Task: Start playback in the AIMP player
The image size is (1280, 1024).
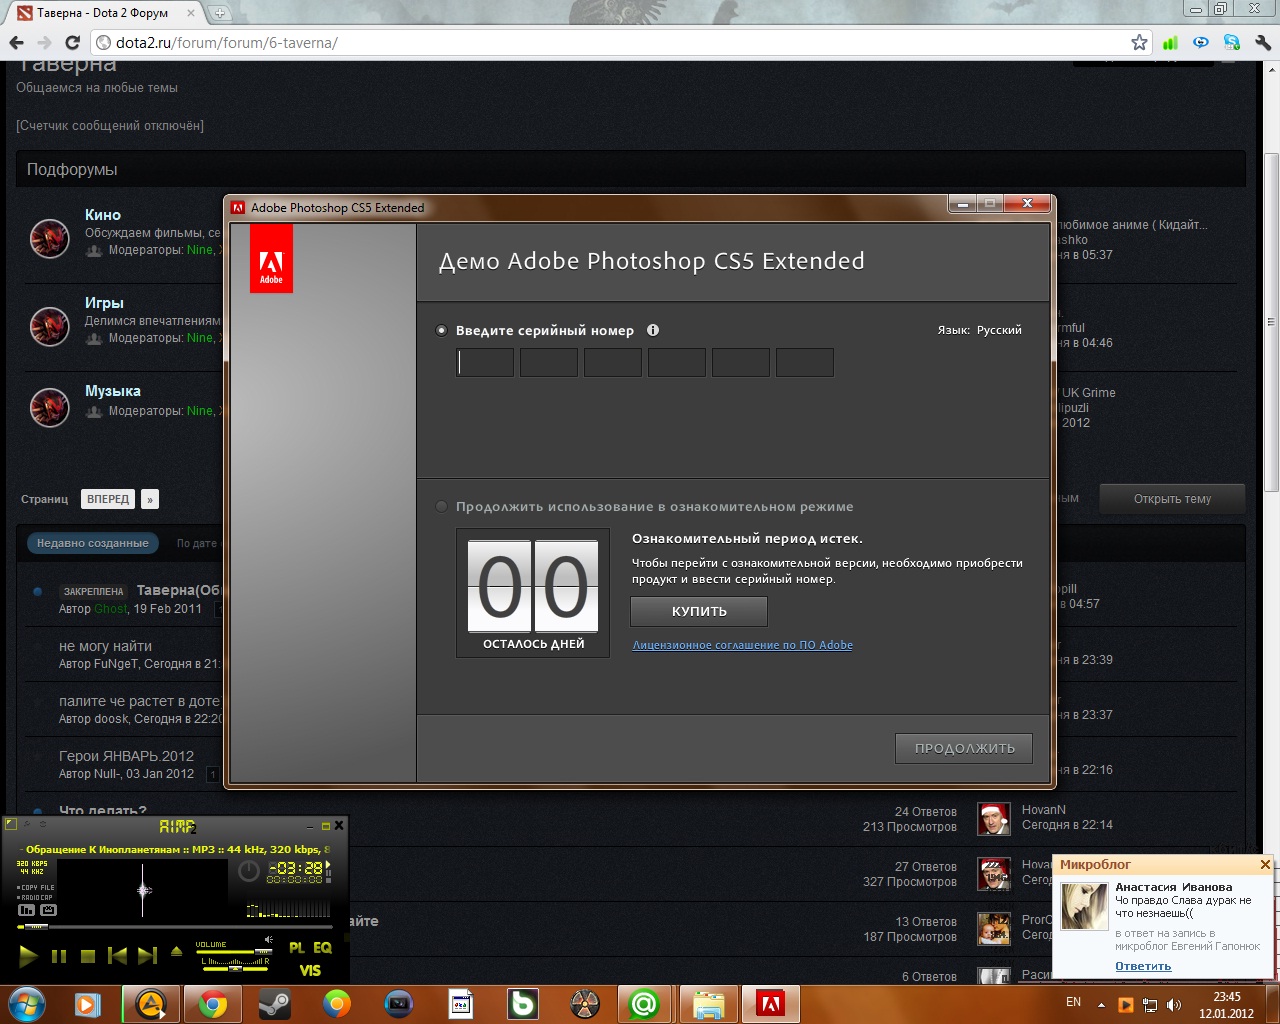Action: [x=28, y=956]
